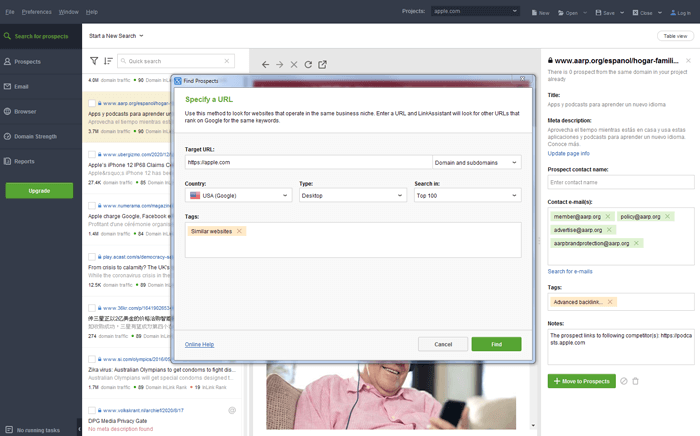Check the www.ubergizmo.com result checkbox

click(92, 154)
